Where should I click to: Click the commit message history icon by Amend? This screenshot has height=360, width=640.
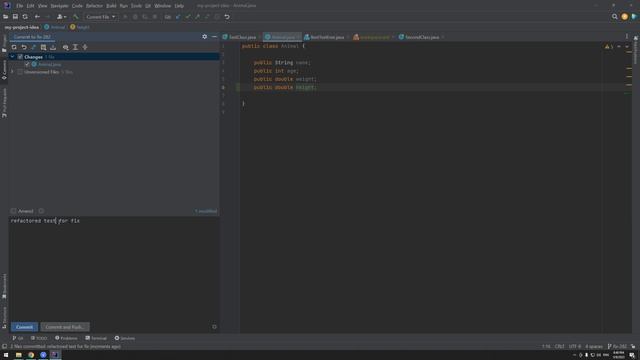click(41, 211)
